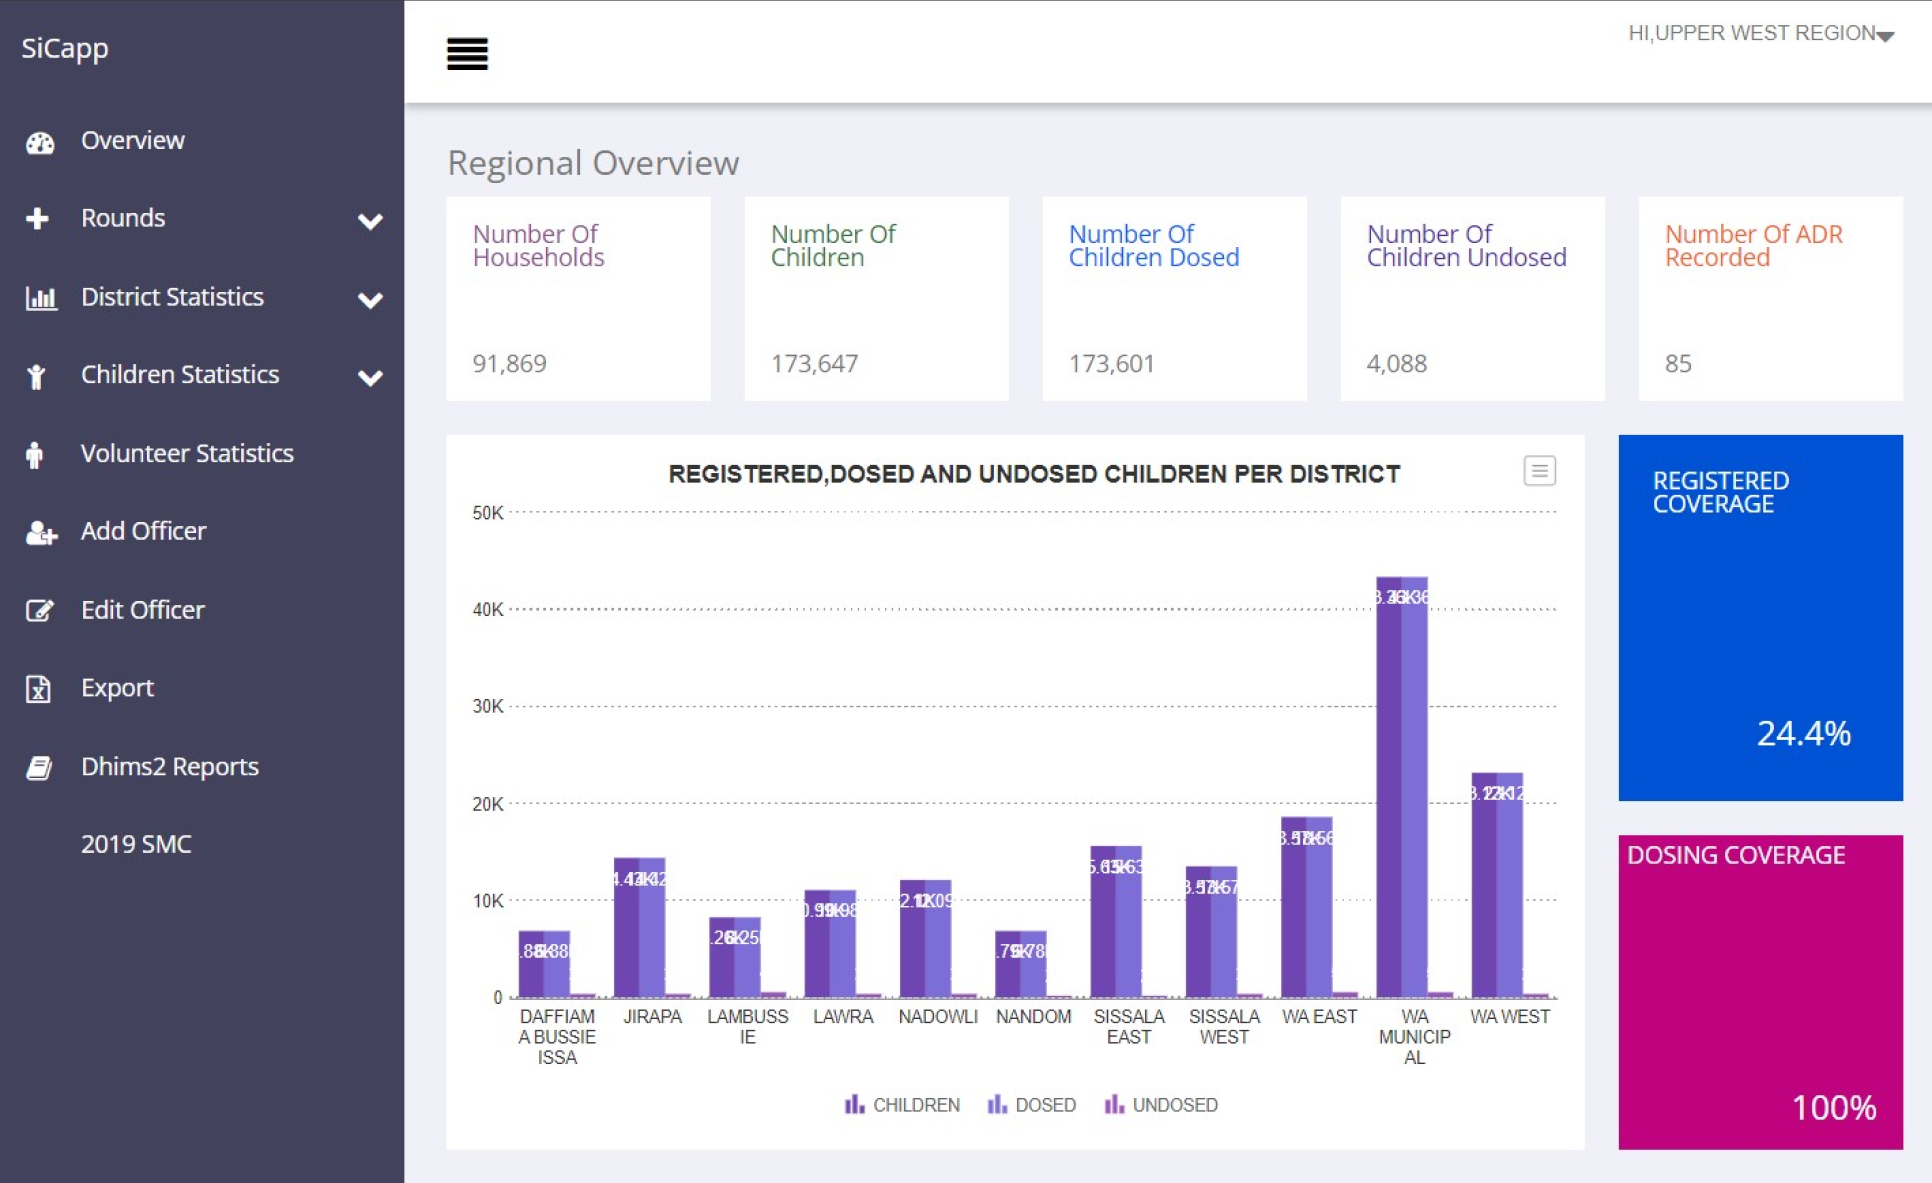Click the Edit Officer pencil icon
Screen dimensions: 1932x1183
pos(39,610)
